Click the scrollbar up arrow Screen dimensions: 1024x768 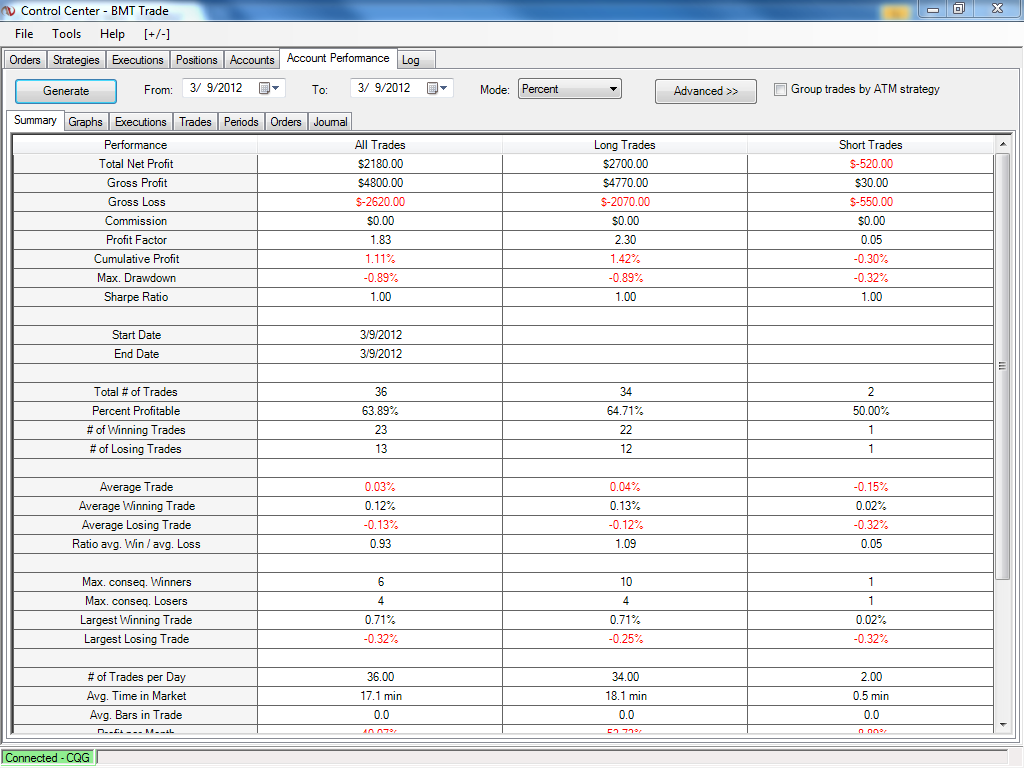(x=1002, y=144)
